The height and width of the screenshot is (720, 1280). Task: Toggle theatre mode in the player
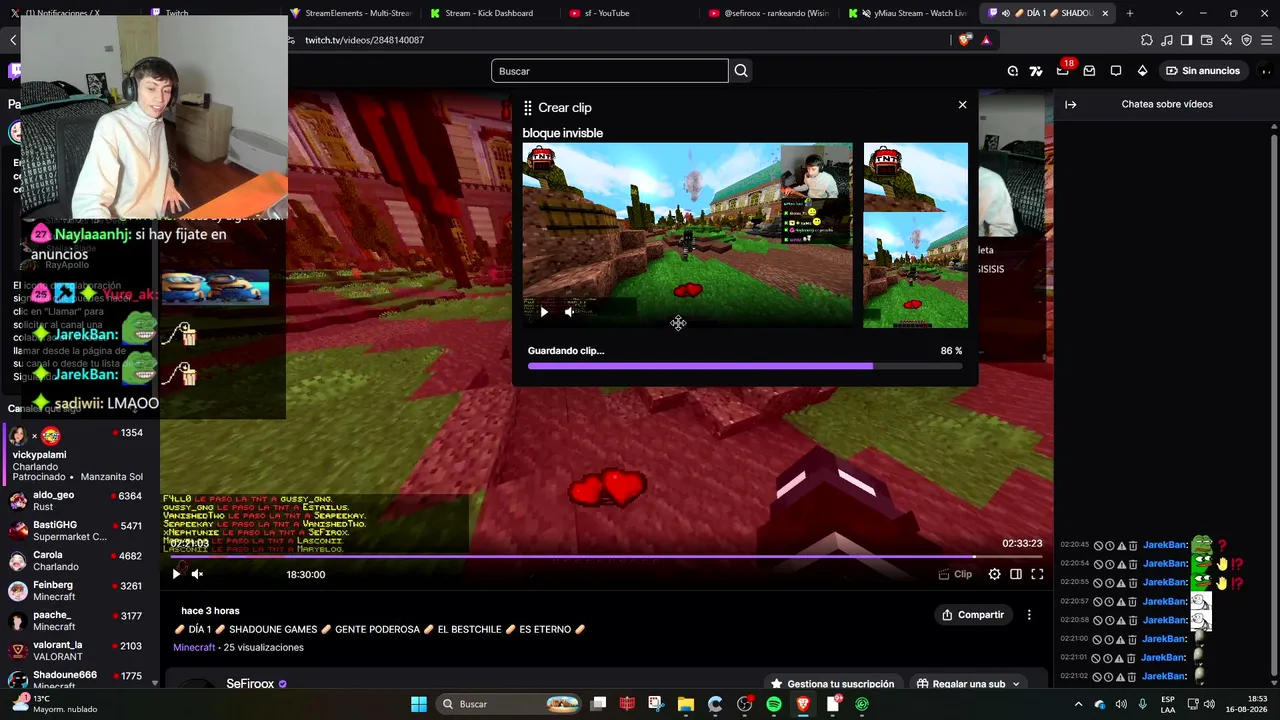(x=1016, y=574)
